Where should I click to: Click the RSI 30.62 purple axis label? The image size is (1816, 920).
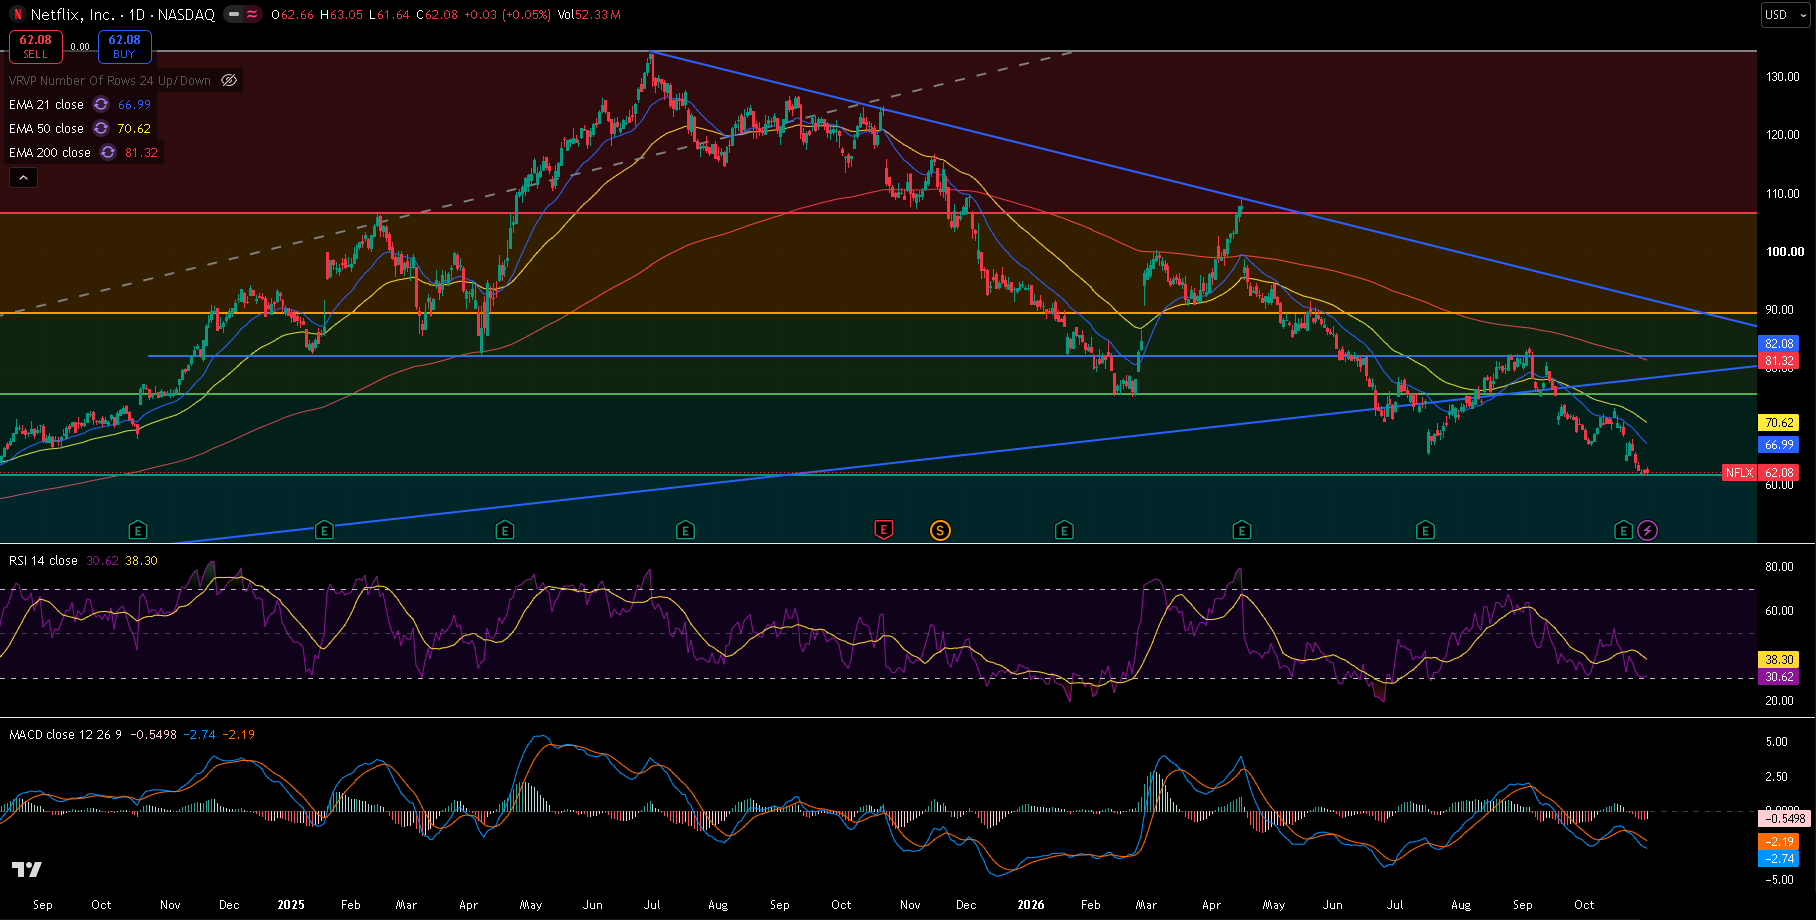pos(1779,676)
